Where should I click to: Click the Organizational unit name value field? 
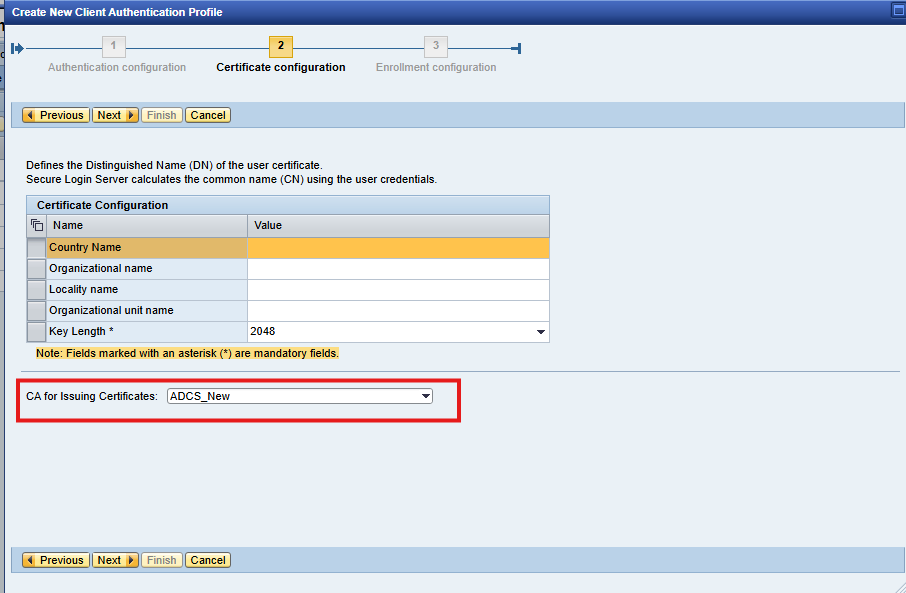398,311
